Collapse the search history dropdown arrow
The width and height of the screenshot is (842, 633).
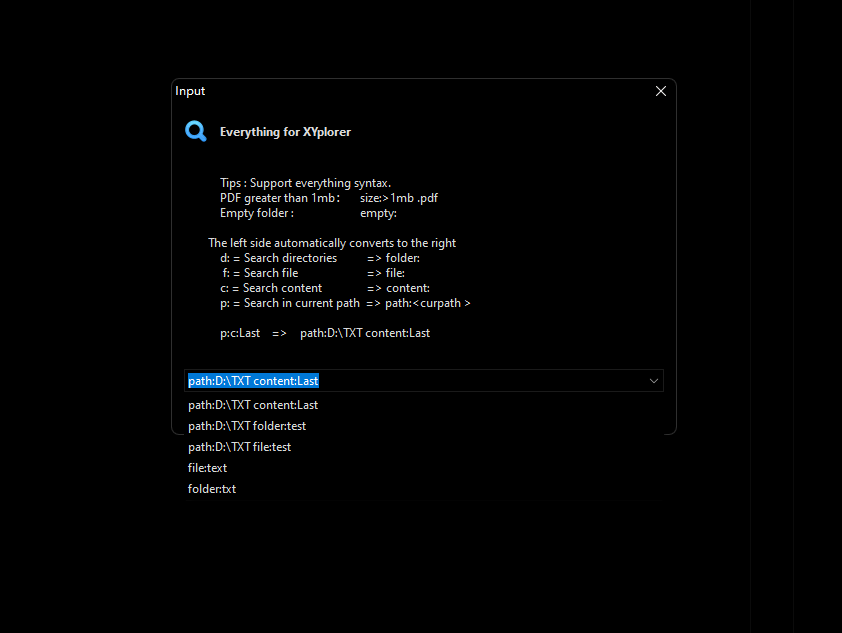tap(654, 381)
